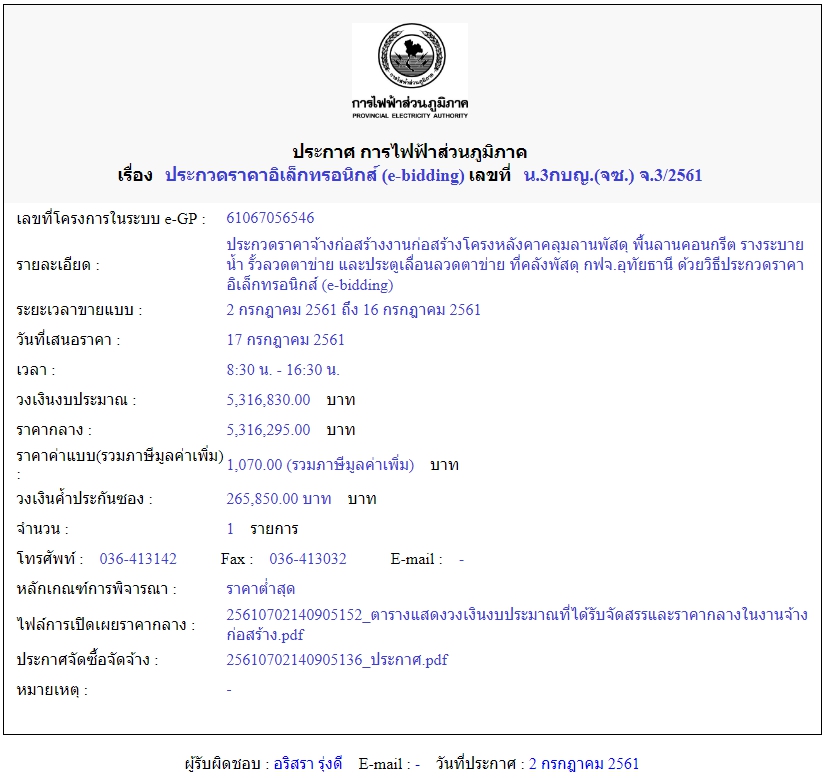Screen dimensions: 826x778
Task: Open the 25610702140905136_ประกาศ.pdf link
Action: point(337,660)
